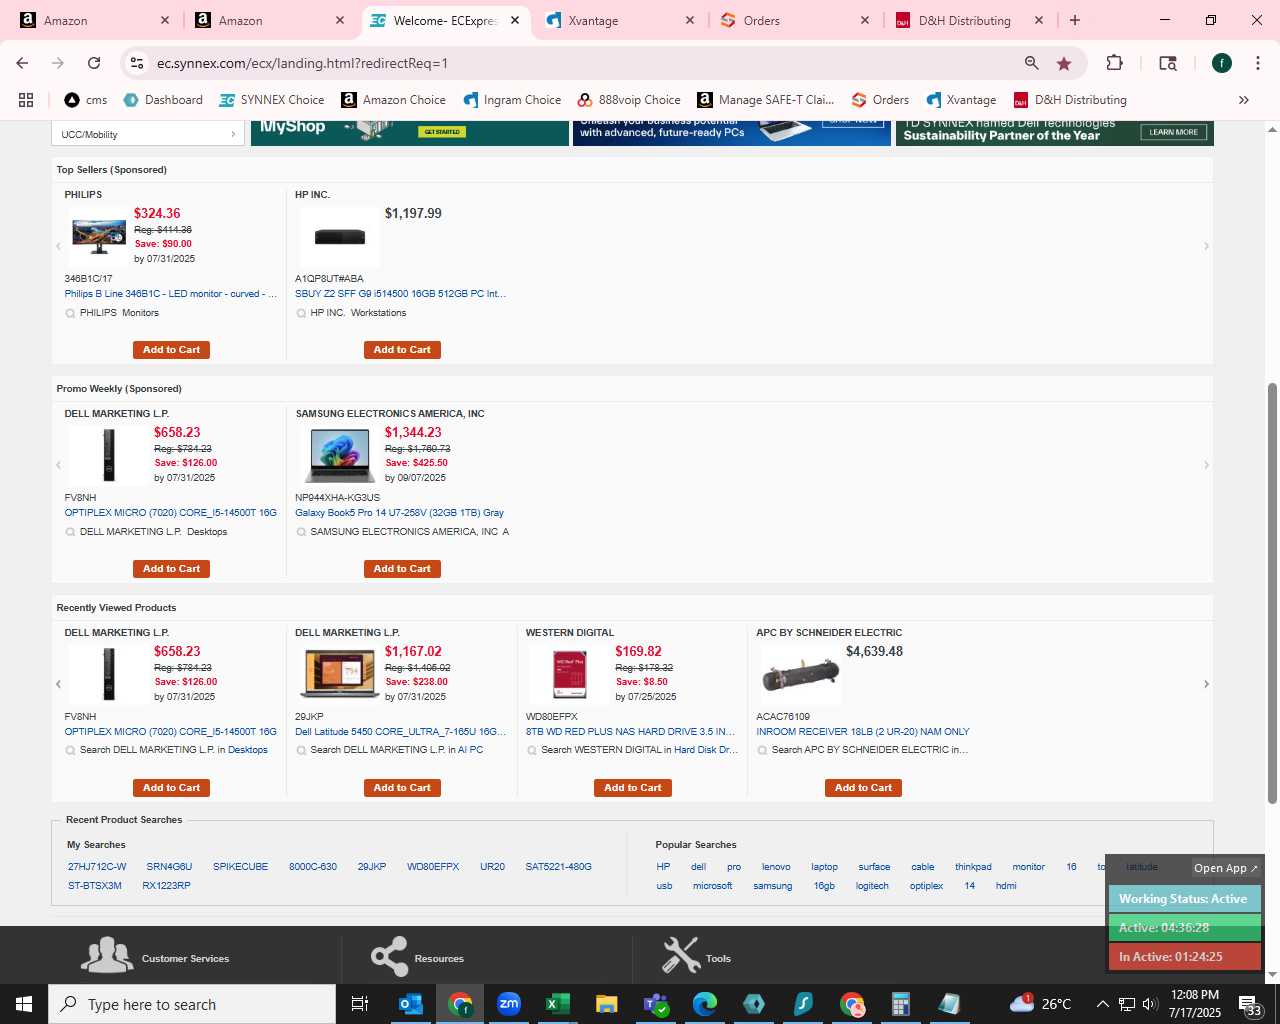Click the vertical page scrollbar
Viewport: 1280px width, 1024px height.
click(1272, 592)
